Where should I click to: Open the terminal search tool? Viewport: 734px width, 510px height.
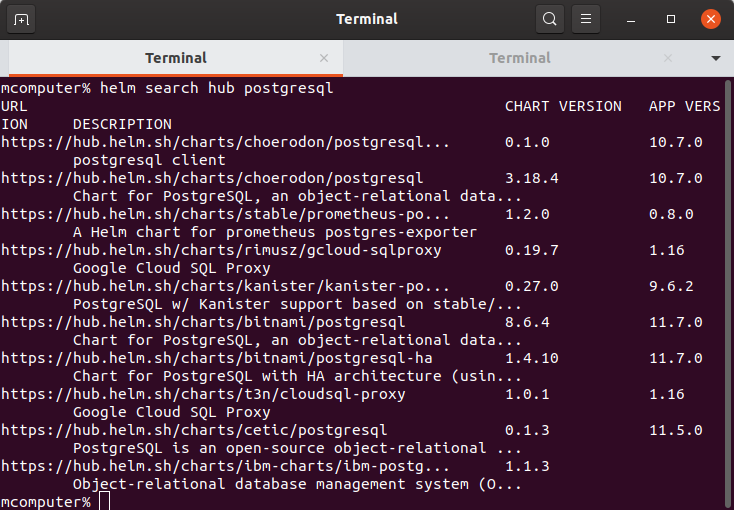click(550, 19)
